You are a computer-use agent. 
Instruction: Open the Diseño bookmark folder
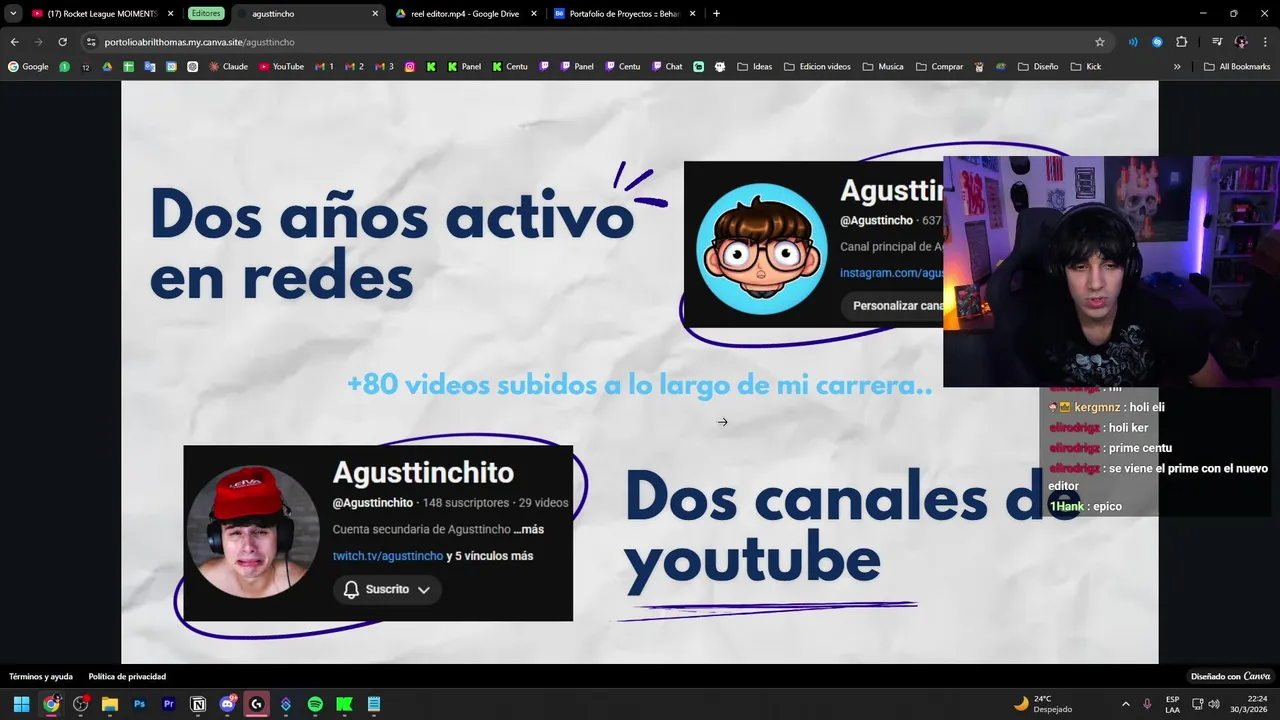(x=1038, y=67)
